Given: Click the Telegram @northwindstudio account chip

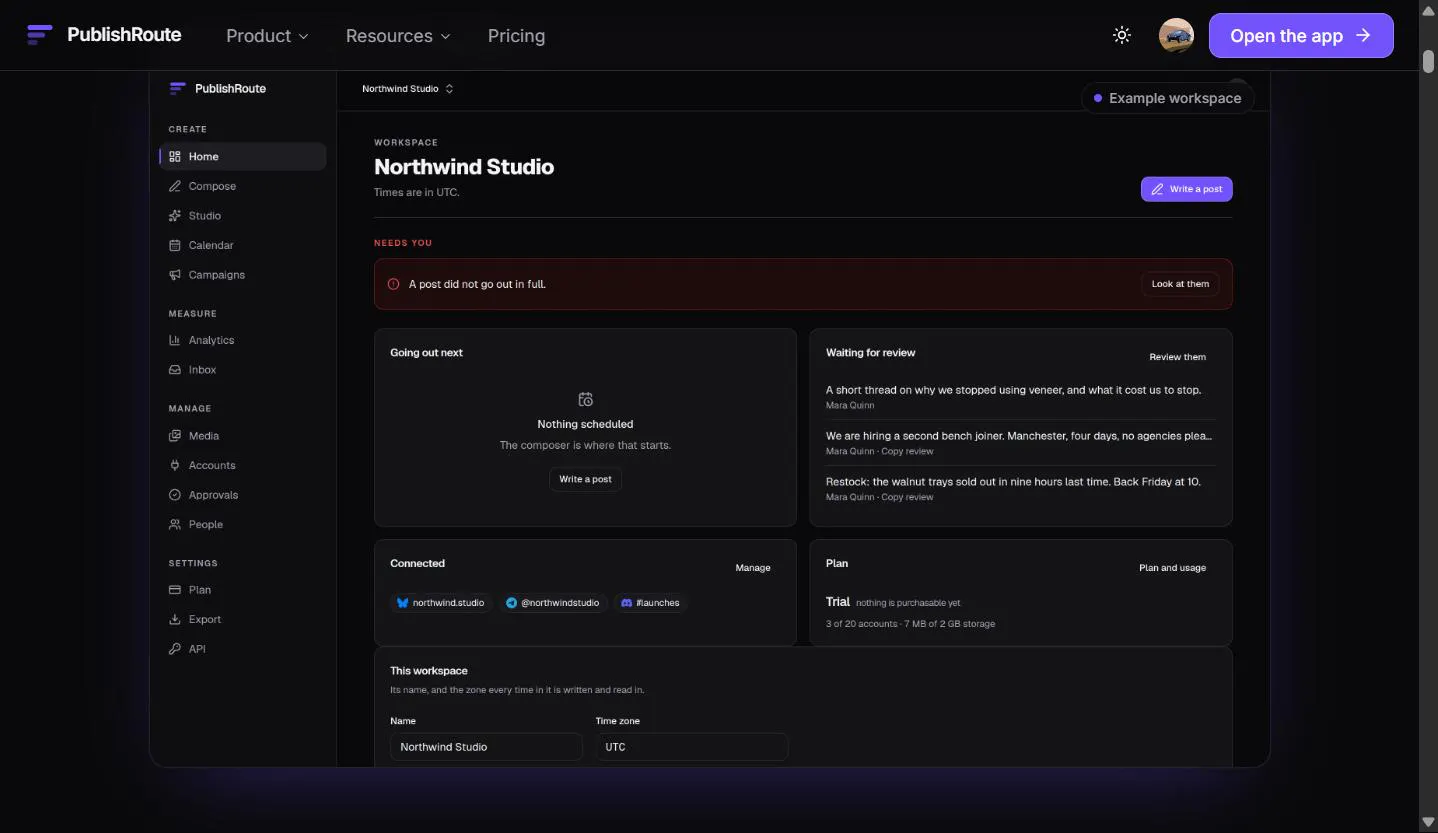Looking at the screenshot, I should [553, 603].
